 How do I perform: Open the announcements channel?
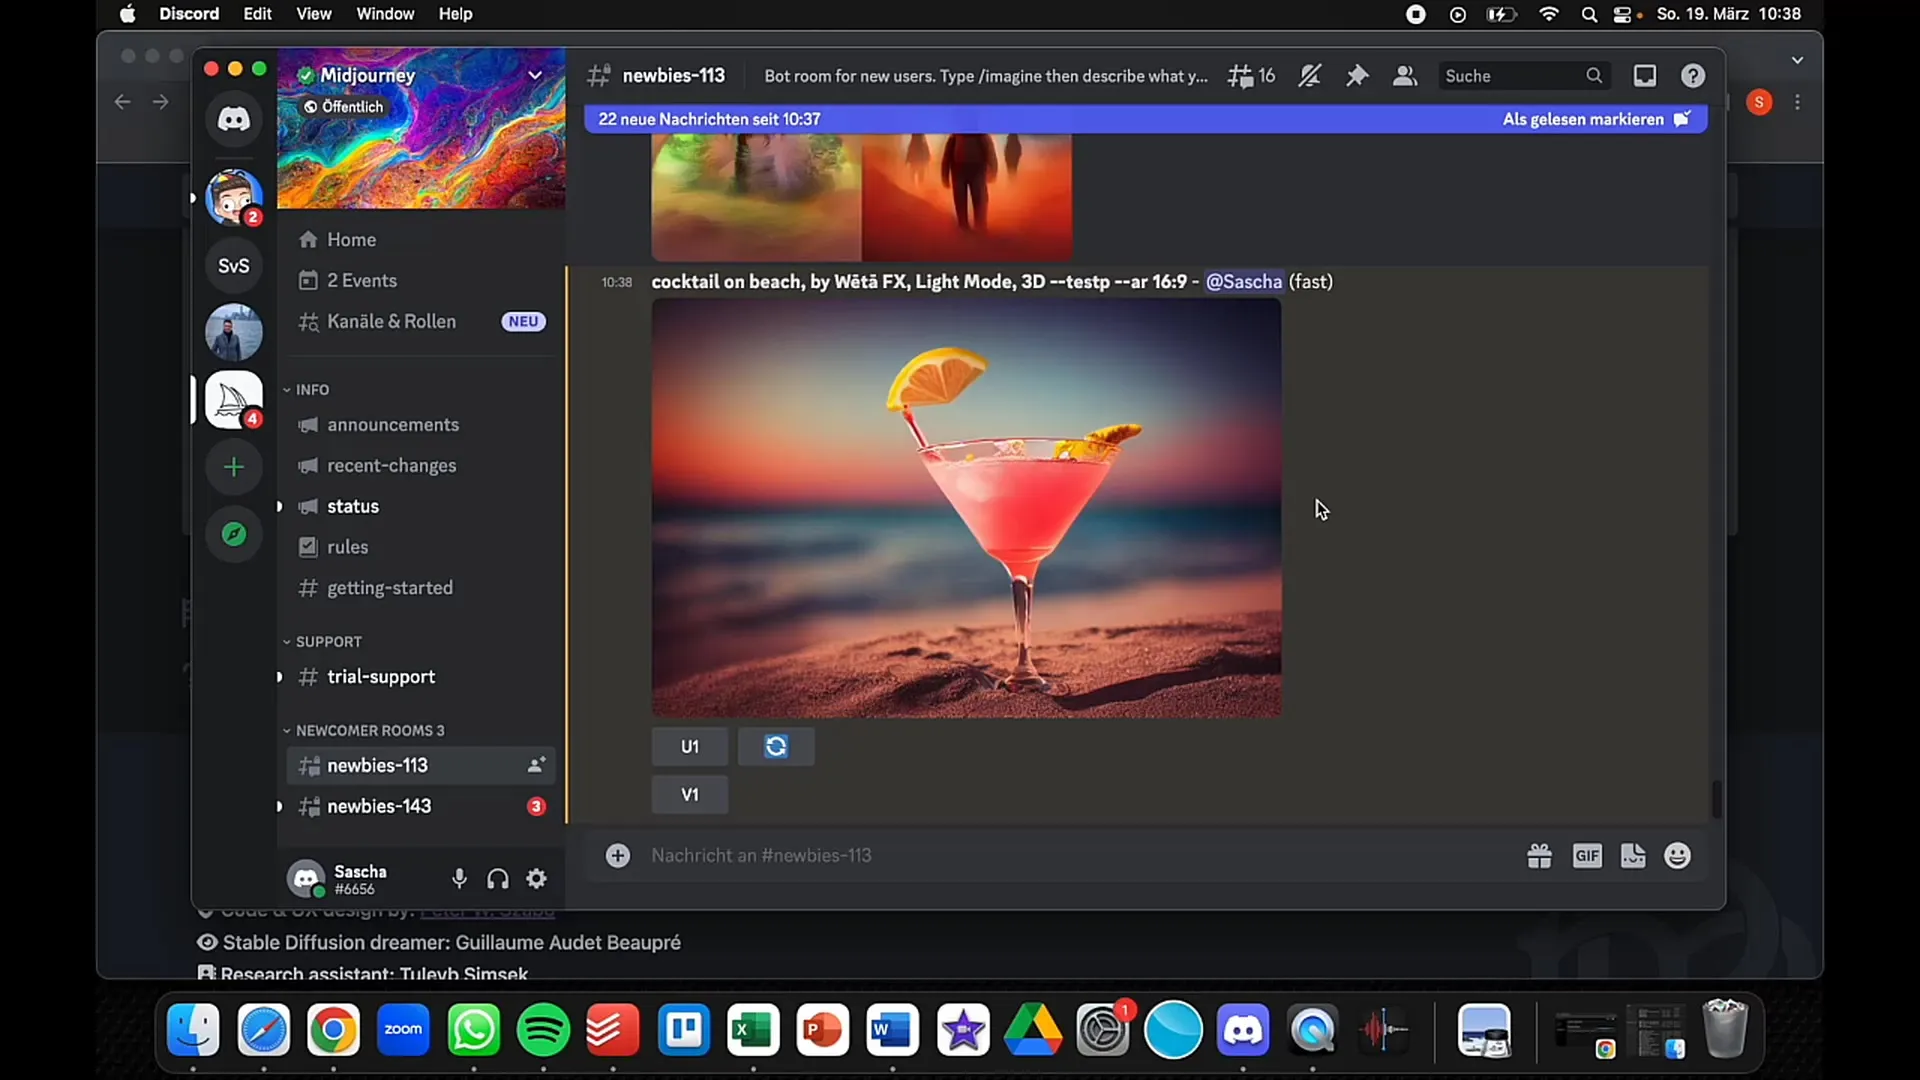[x=421, y=425]
